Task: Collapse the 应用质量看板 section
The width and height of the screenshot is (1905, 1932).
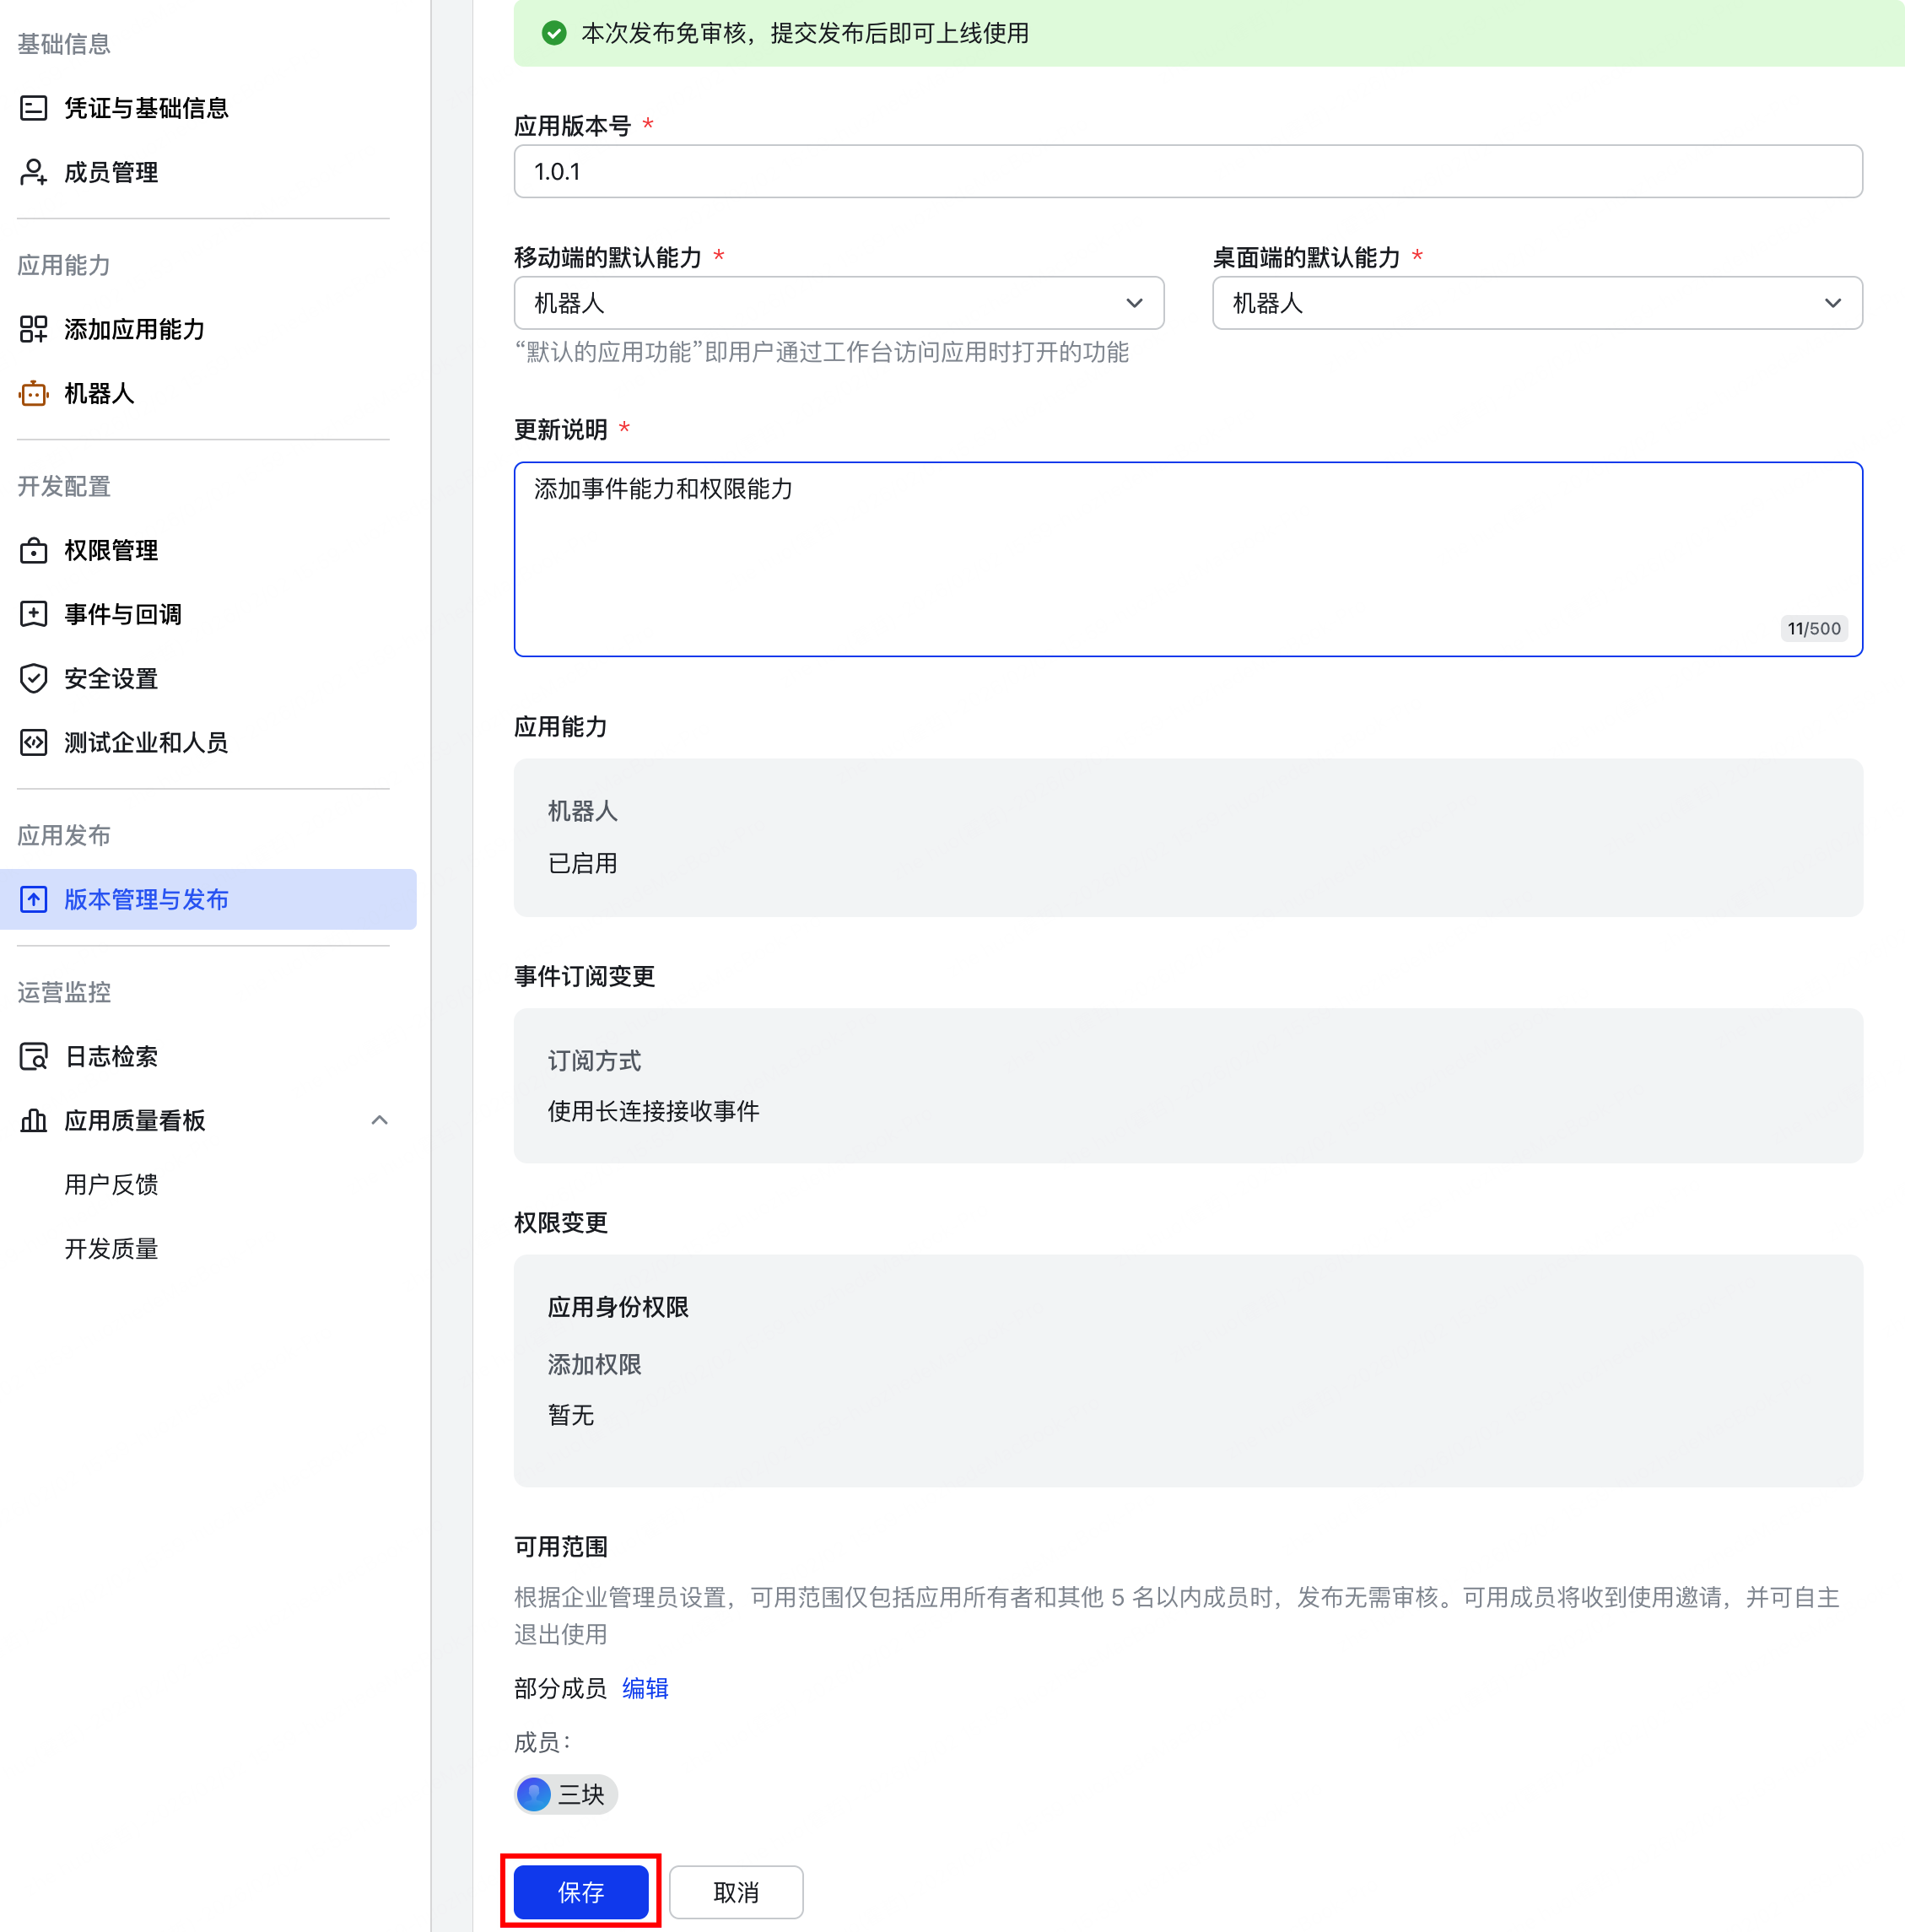Action: [380, 1120]
